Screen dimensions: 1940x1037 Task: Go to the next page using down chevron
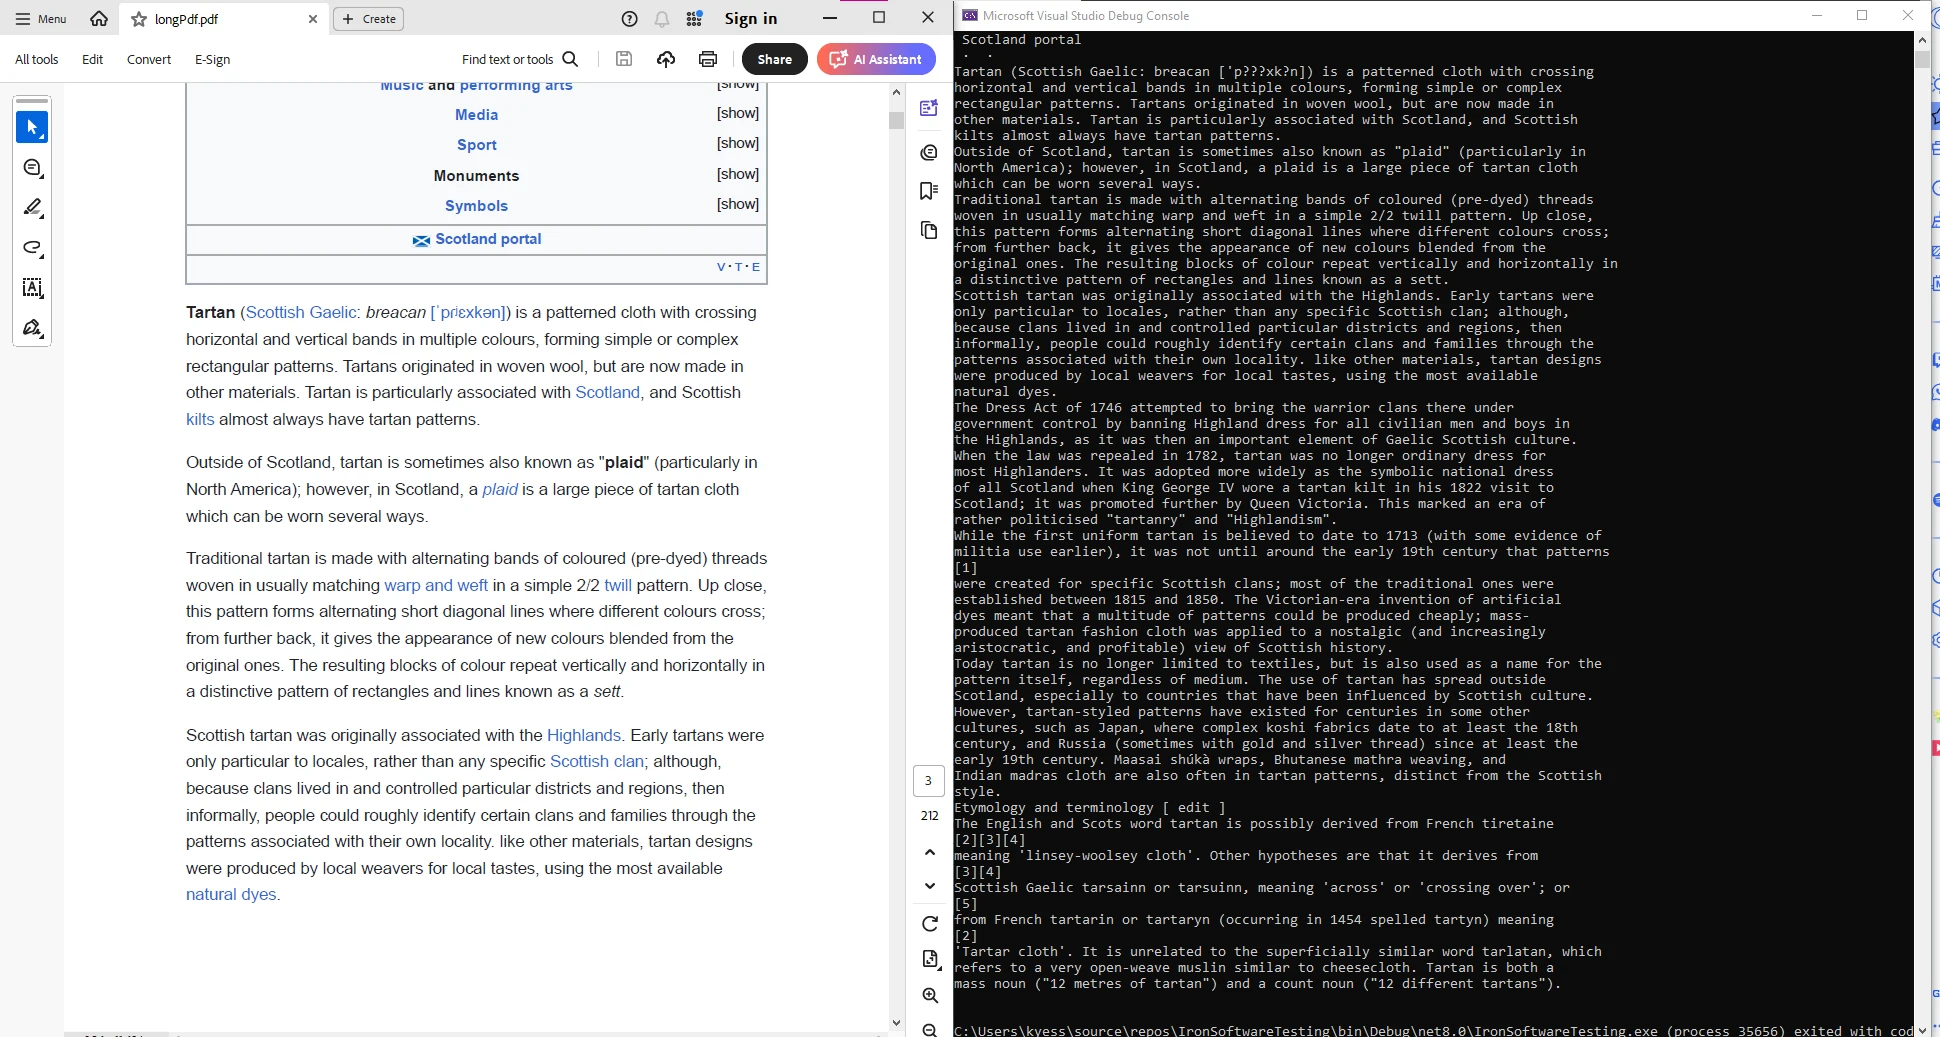tap(930, 886)
